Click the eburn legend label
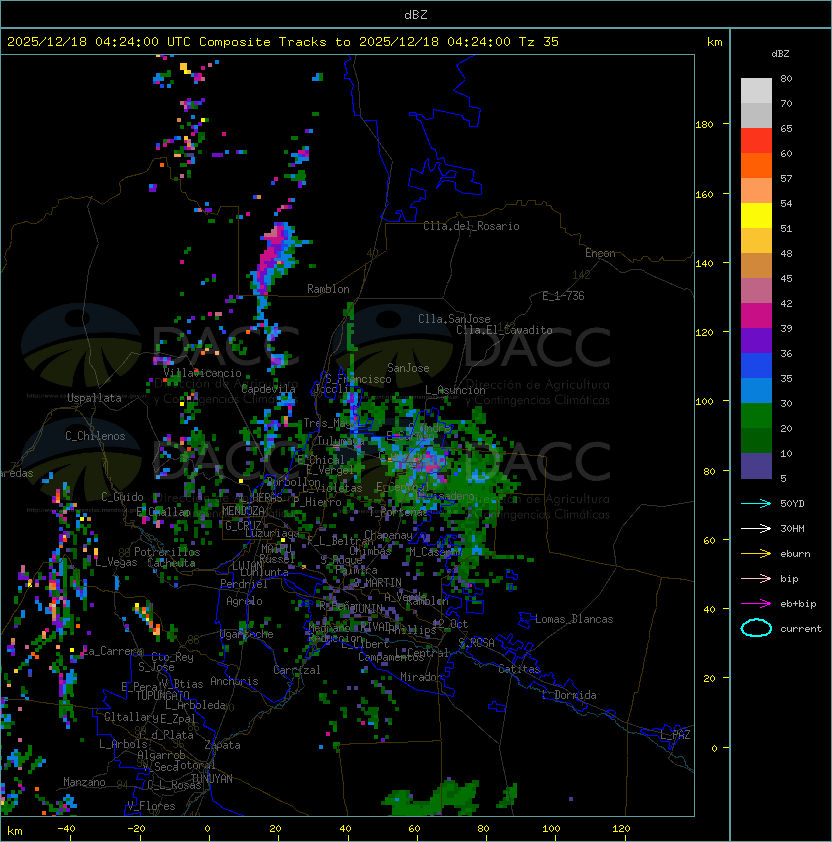Screen dimensions: 832x842 (795, 554)
